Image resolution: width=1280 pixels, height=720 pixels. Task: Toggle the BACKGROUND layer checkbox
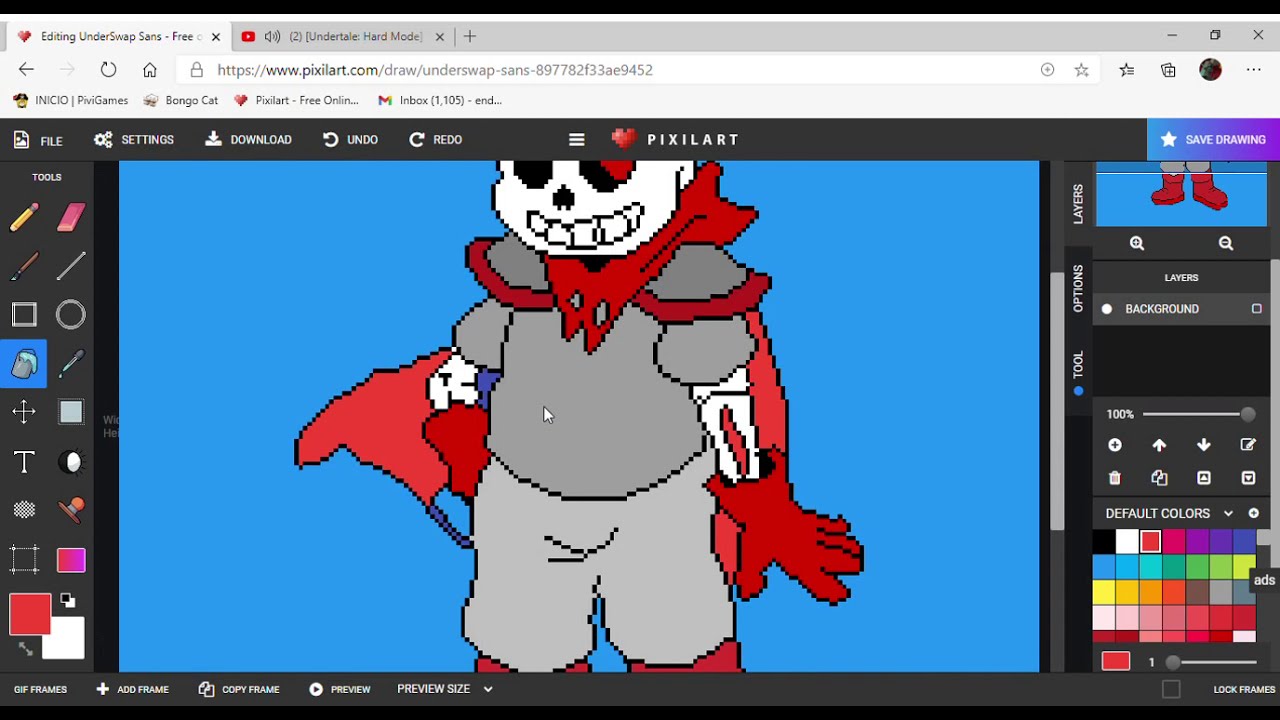tap(1257, 309)
